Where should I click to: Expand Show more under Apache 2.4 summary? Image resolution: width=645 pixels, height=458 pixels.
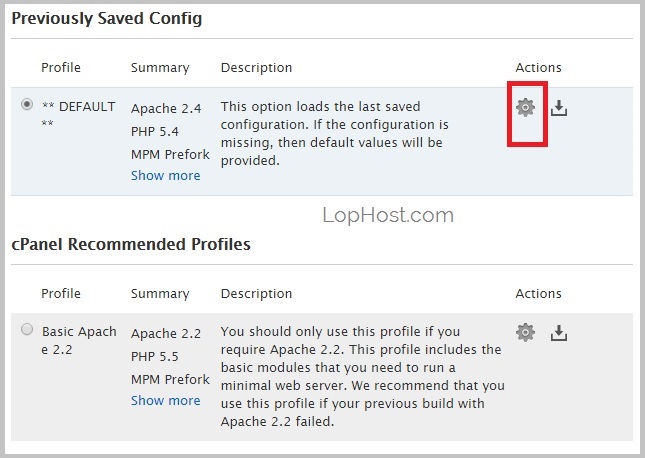click(165, 176)
